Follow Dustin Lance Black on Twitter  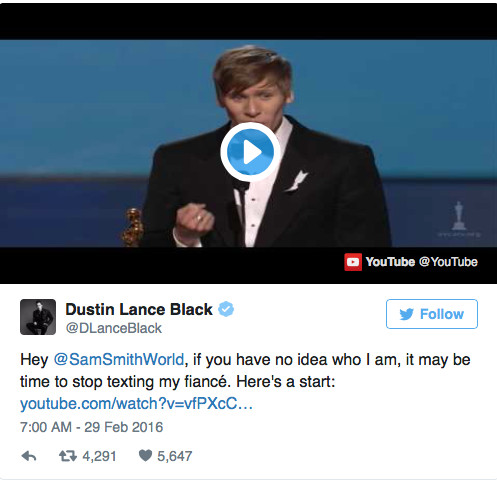[432, 314]
